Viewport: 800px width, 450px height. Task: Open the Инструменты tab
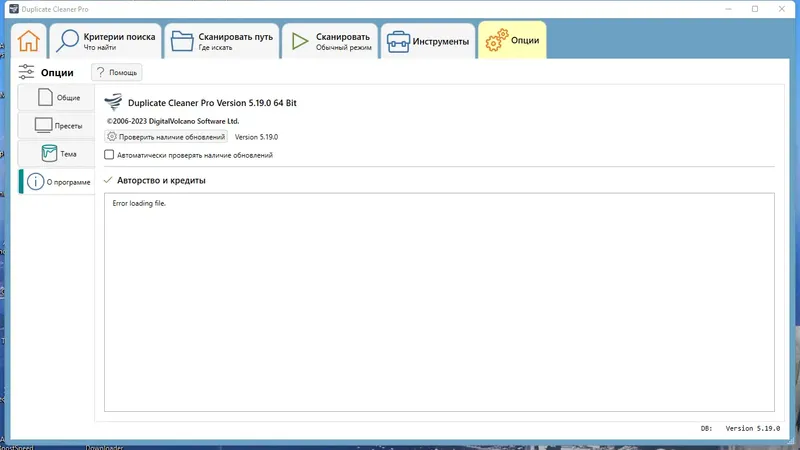coord(428,41)
